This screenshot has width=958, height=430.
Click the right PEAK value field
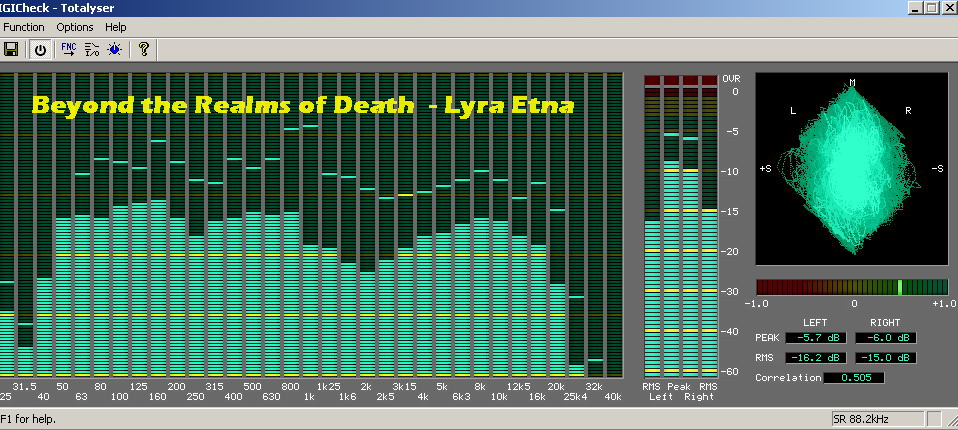click(x=885, y=338)
